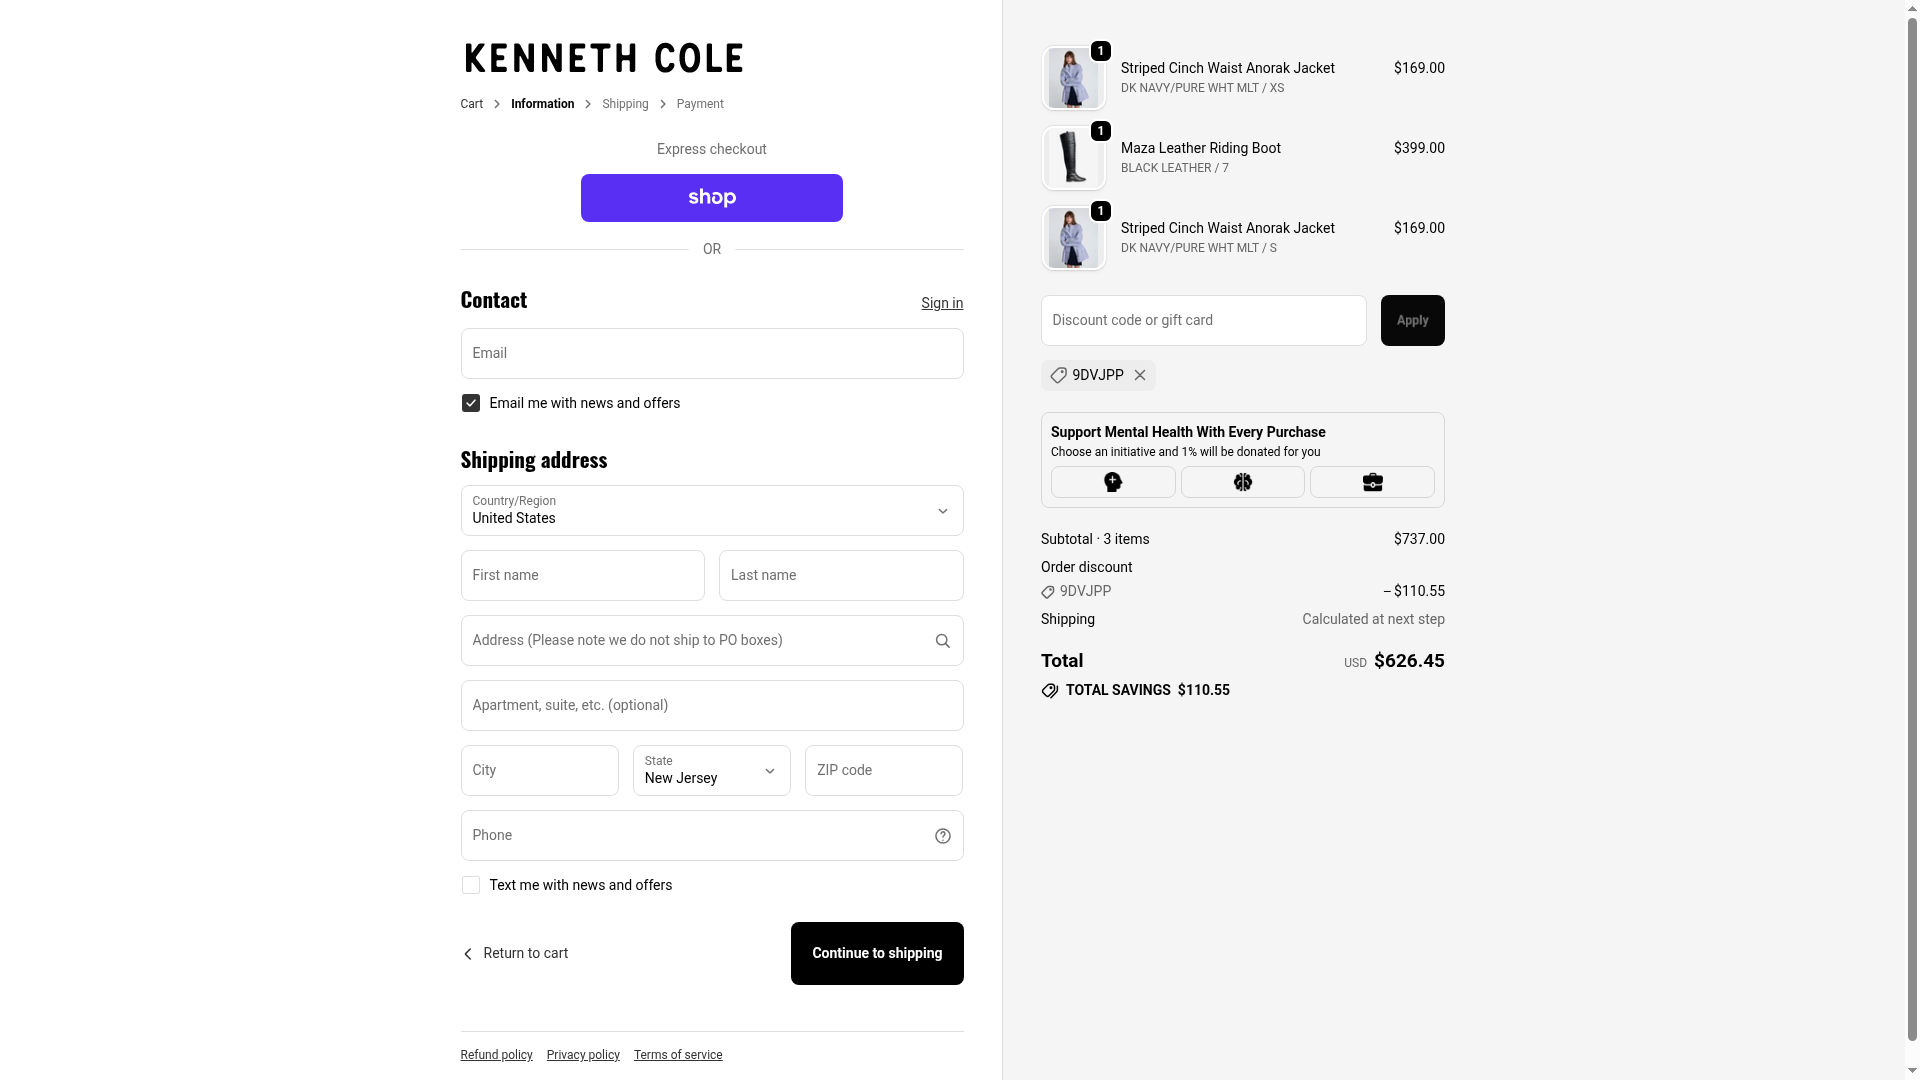Uncheck Email me with news and offers
The image size is (1920, 1080).
pos(471,403)
